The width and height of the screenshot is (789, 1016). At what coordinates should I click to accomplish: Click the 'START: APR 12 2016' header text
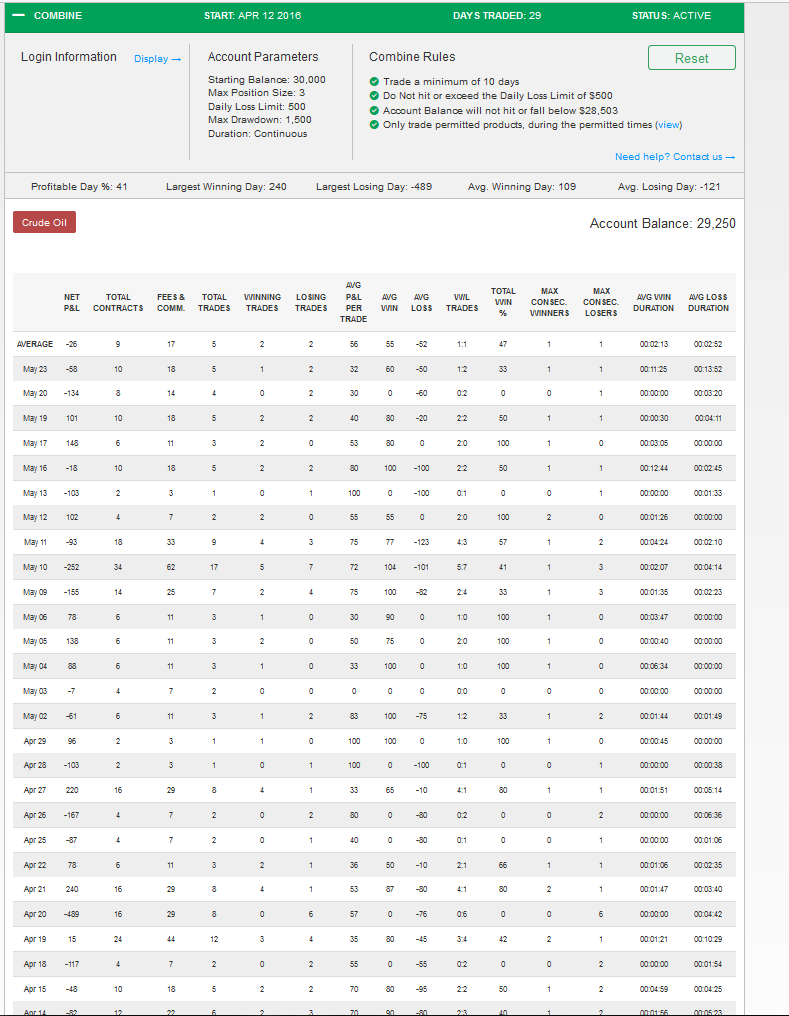(x=253, y=16)
